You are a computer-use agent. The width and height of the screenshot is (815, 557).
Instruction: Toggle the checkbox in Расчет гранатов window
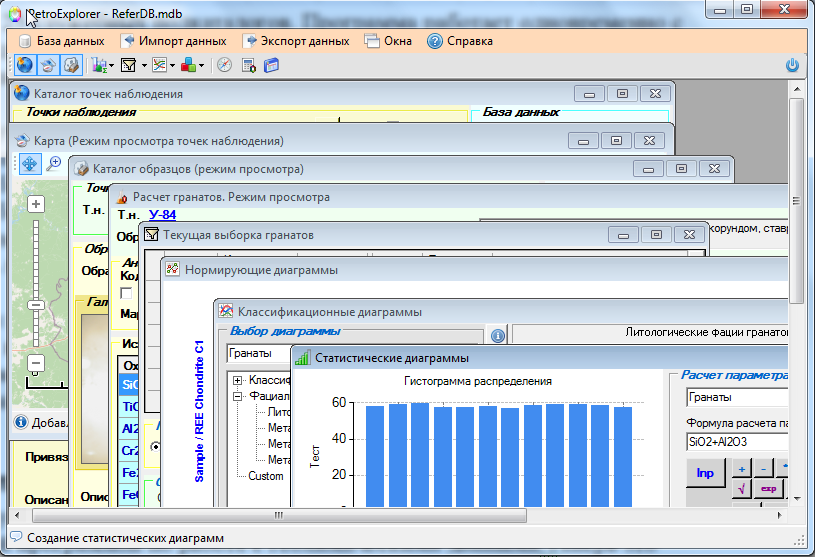click(x=126, y=293)
